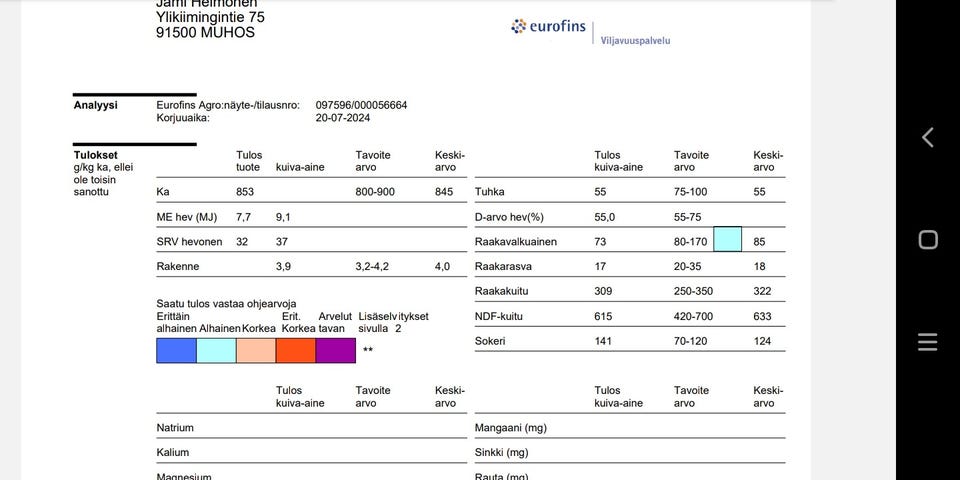
Task: Click the harvest date 20-07-2024
Action: (343, 118)
